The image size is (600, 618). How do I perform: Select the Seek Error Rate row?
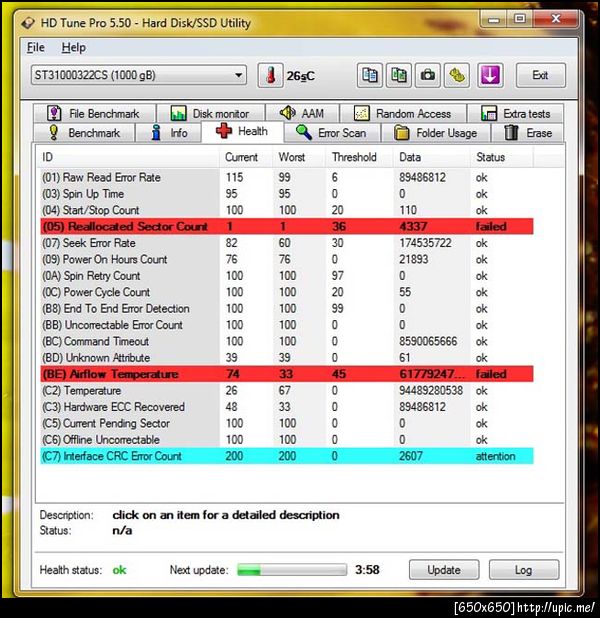coord(287,243)
